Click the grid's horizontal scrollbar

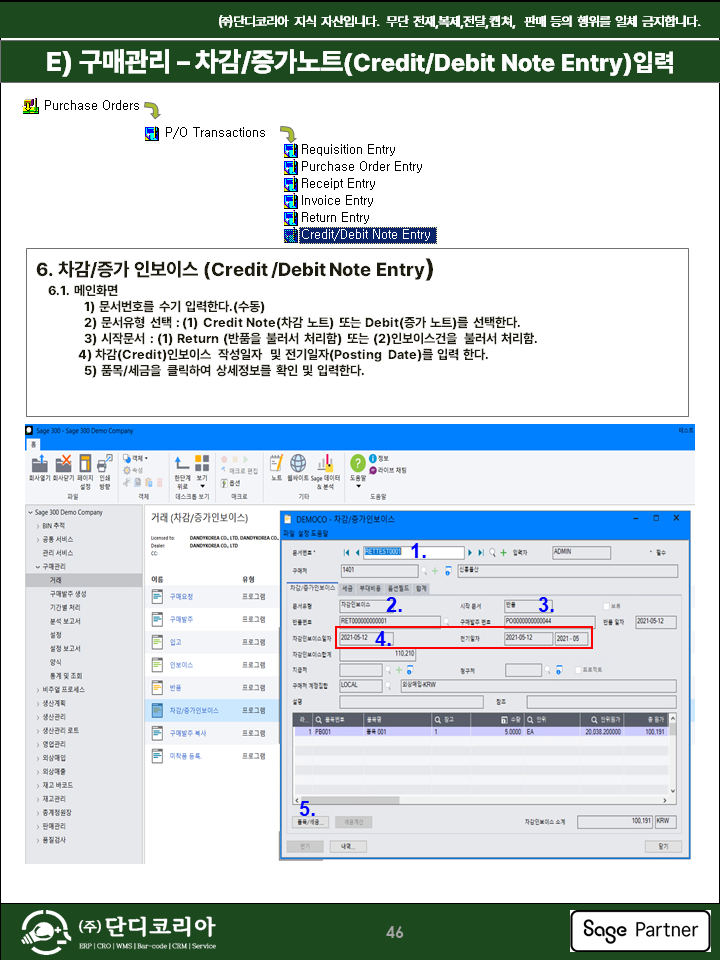(x=350, y=800)
